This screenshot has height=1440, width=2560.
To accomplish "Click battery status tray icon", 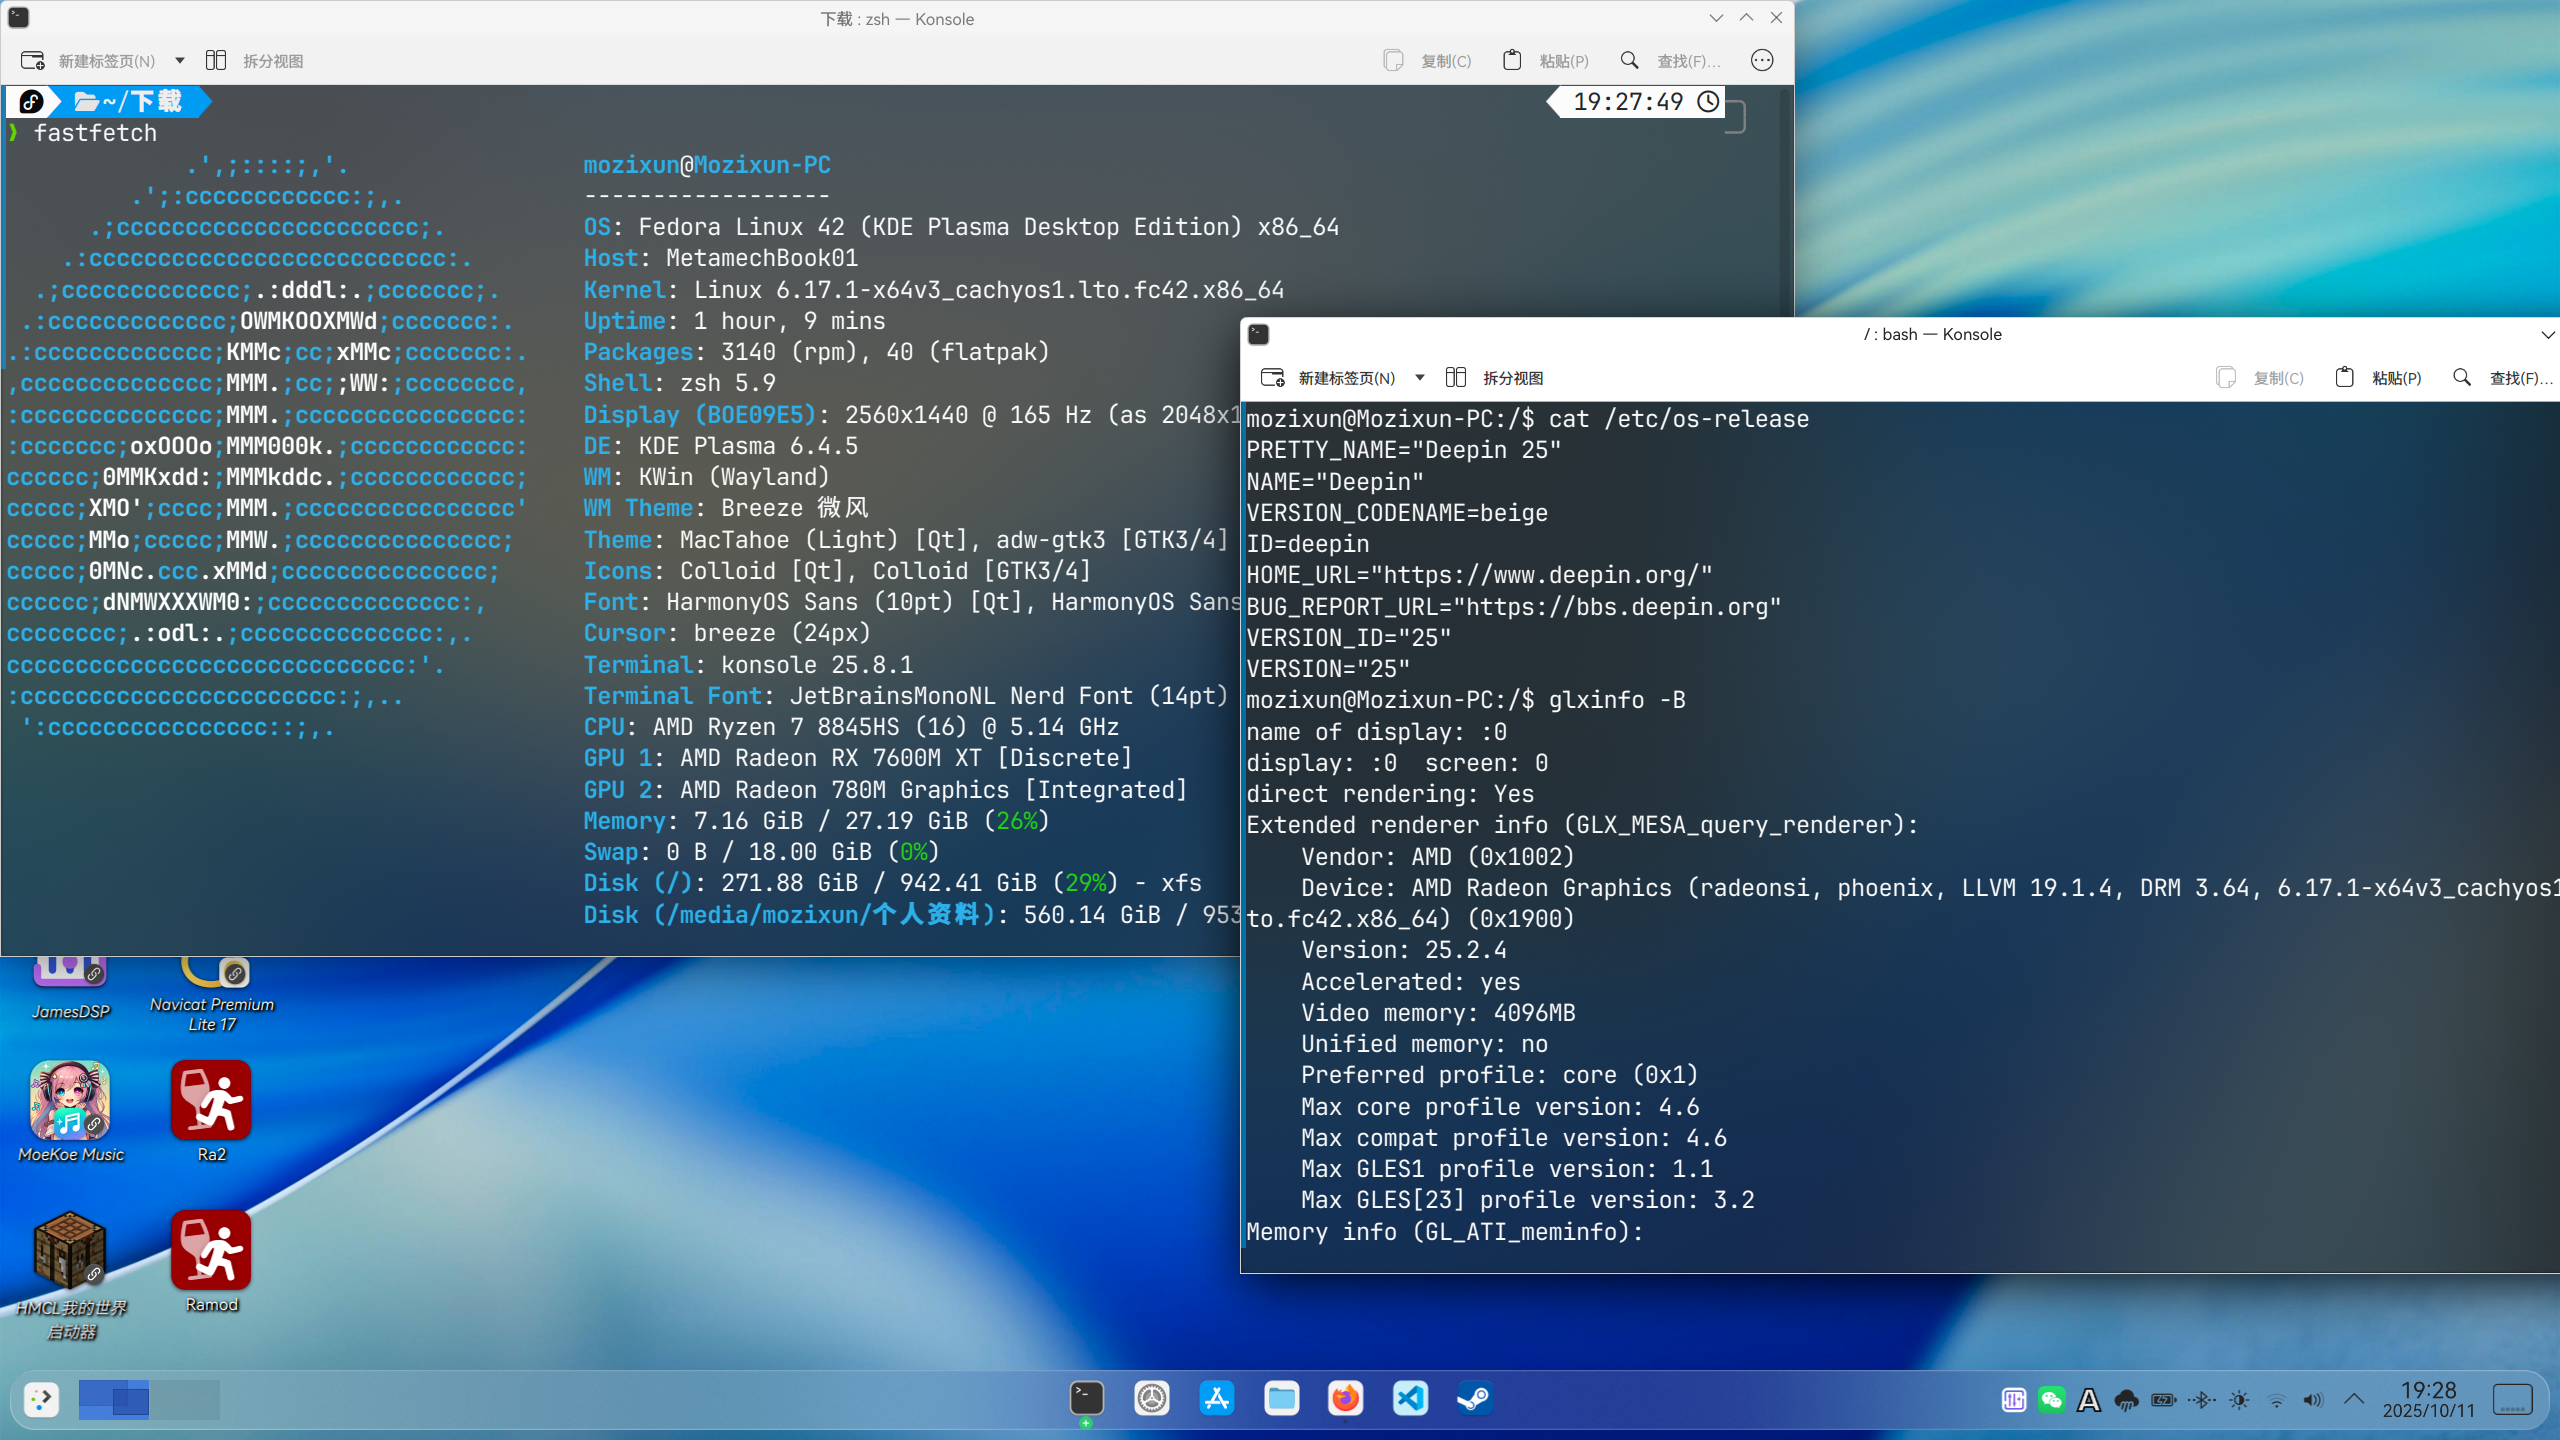I will coord(2164,1400).
